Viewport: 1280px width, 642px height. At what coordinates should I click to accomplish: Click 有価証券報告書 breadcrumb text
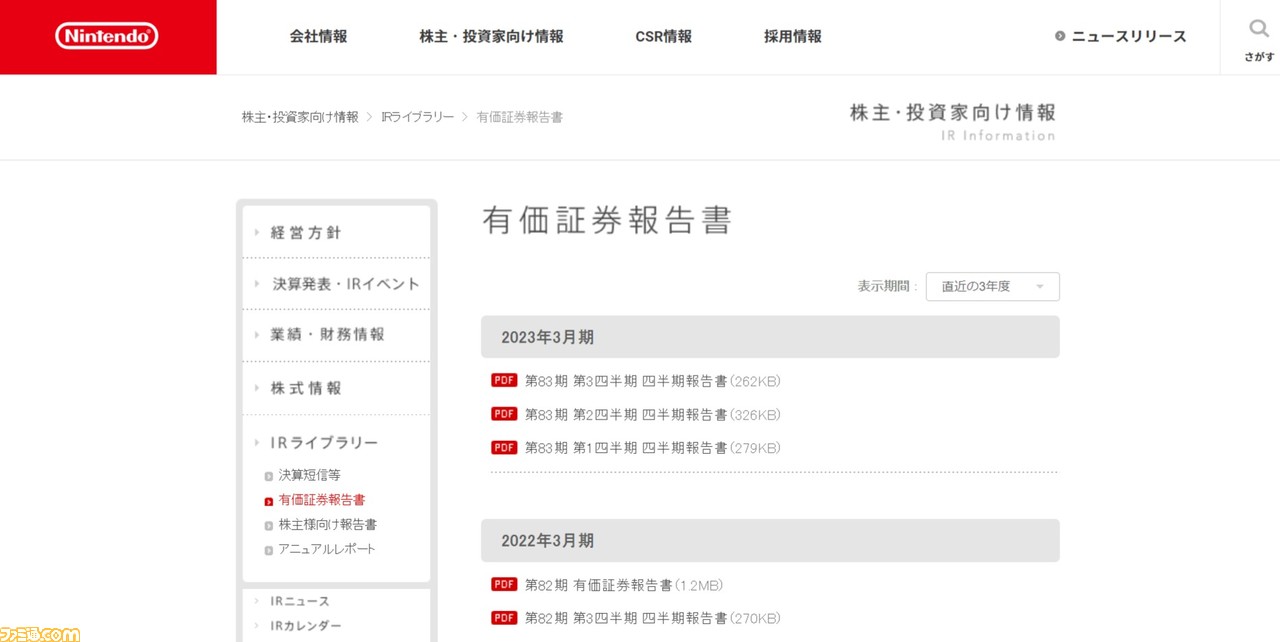pyautogui.click(x=520, y=117)
